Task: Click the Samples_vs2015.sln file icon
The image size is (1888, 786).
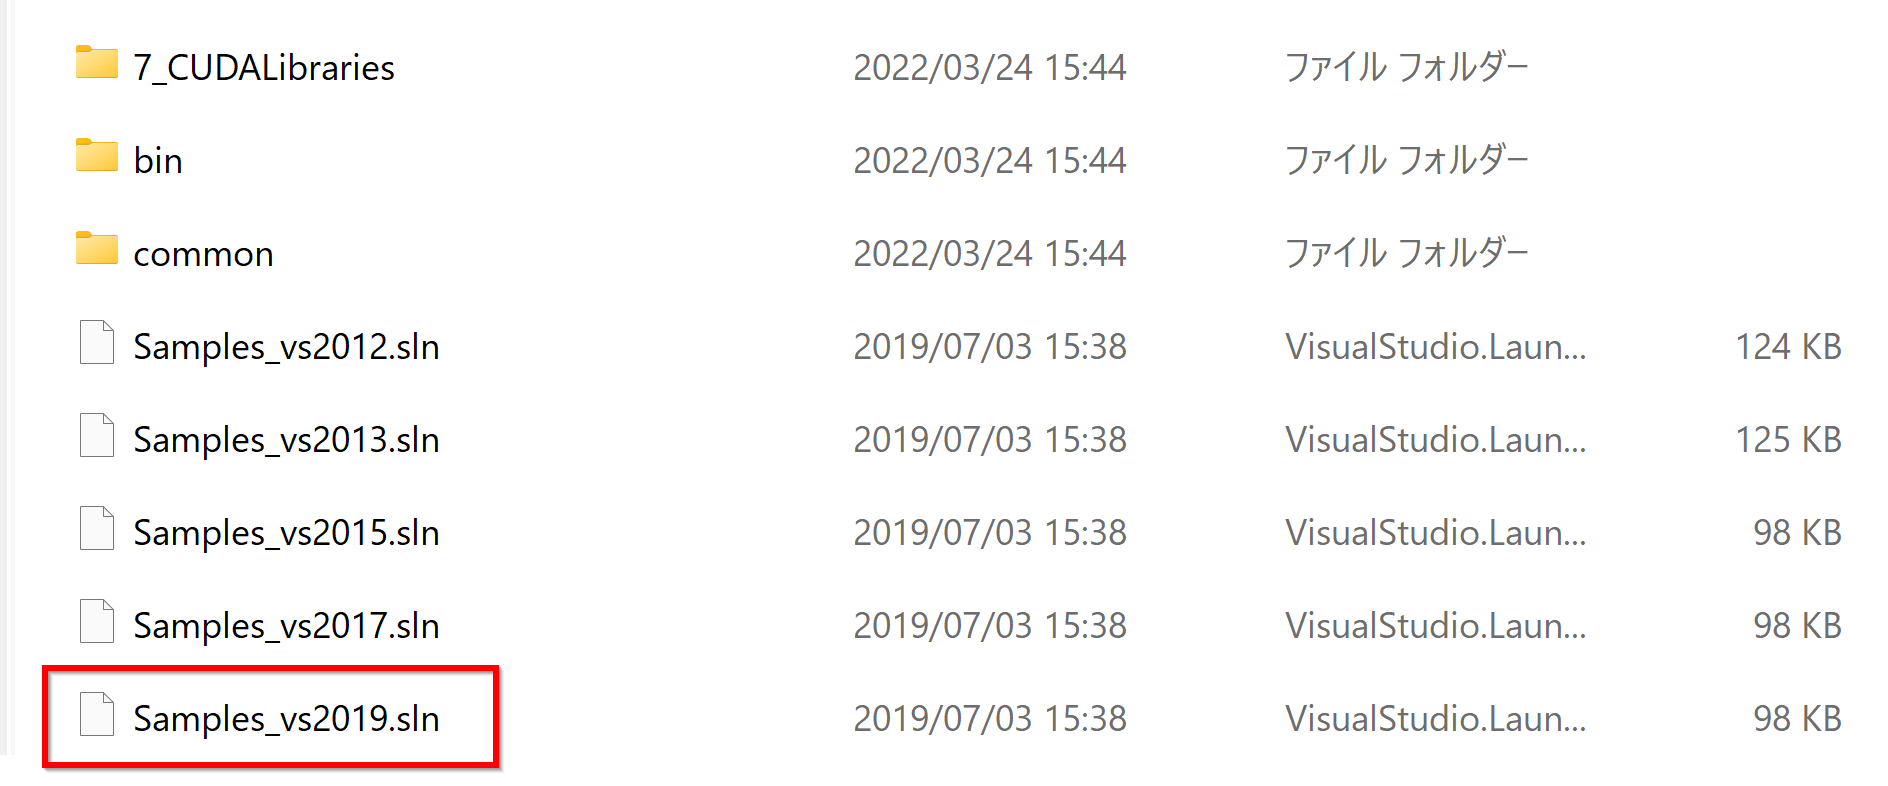Action: coord(97,528)
